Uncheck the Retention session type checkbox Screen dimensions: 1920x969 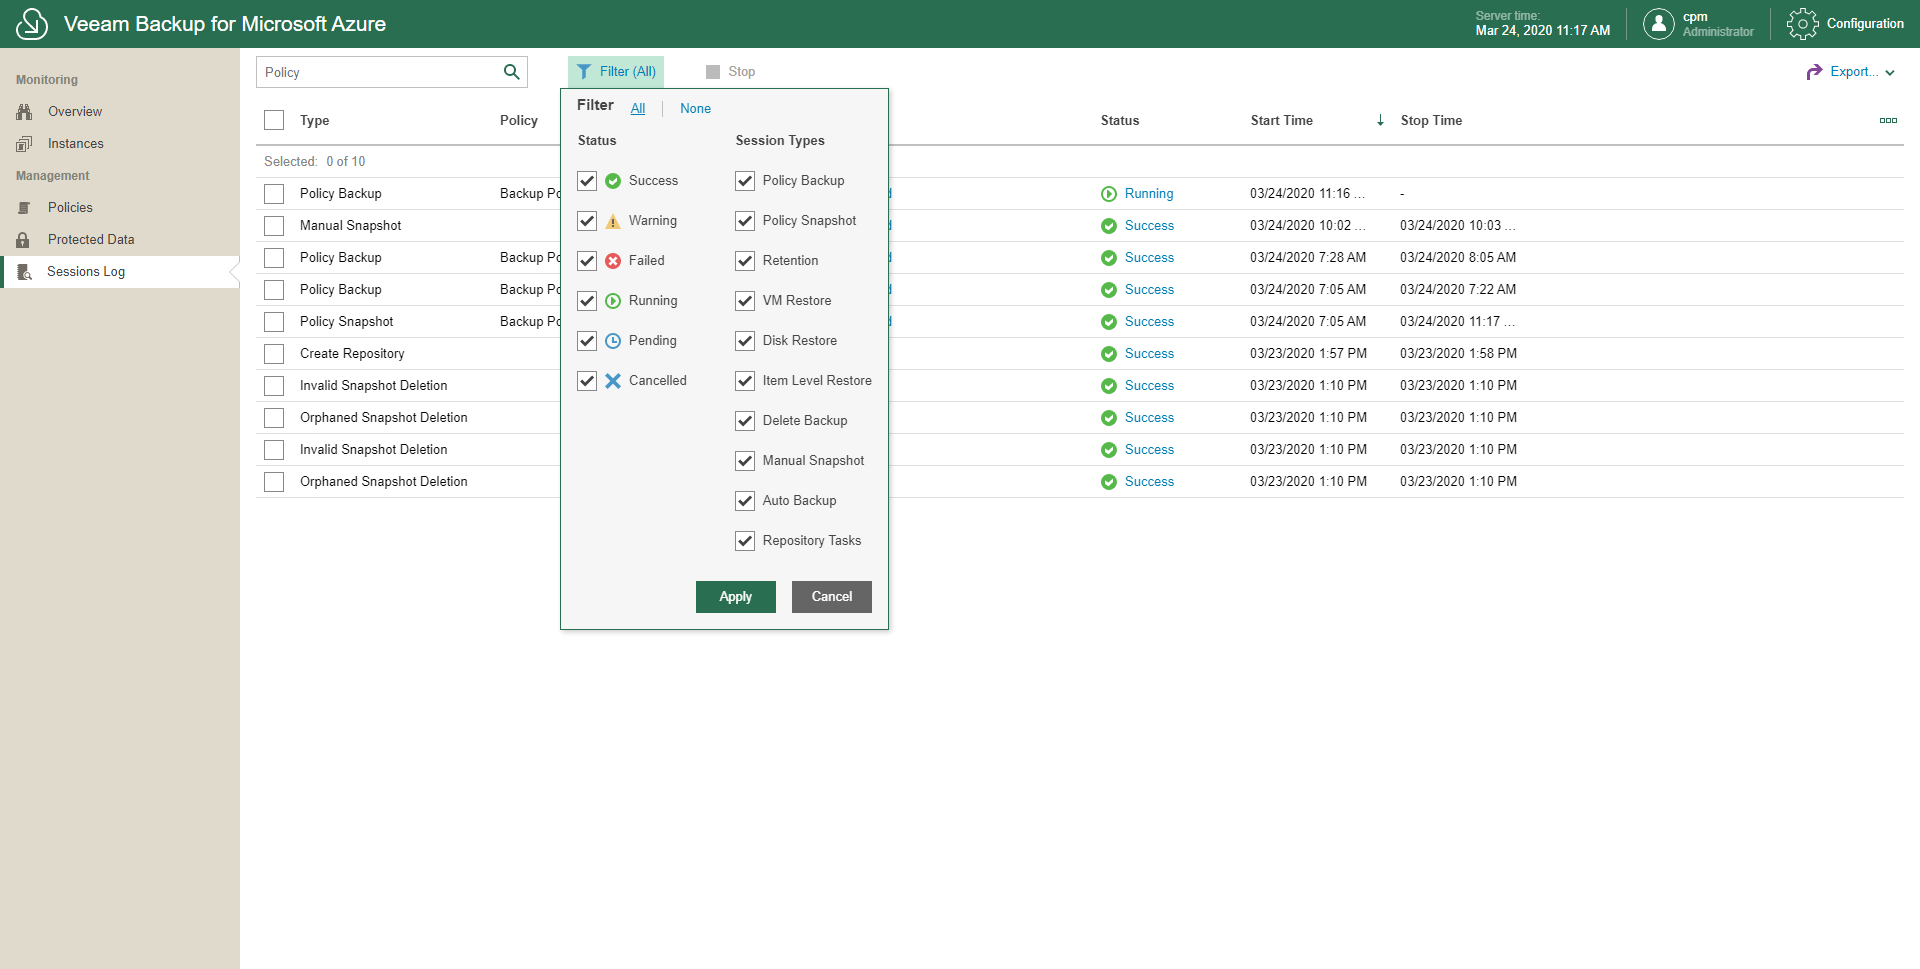tap(745, 261)
